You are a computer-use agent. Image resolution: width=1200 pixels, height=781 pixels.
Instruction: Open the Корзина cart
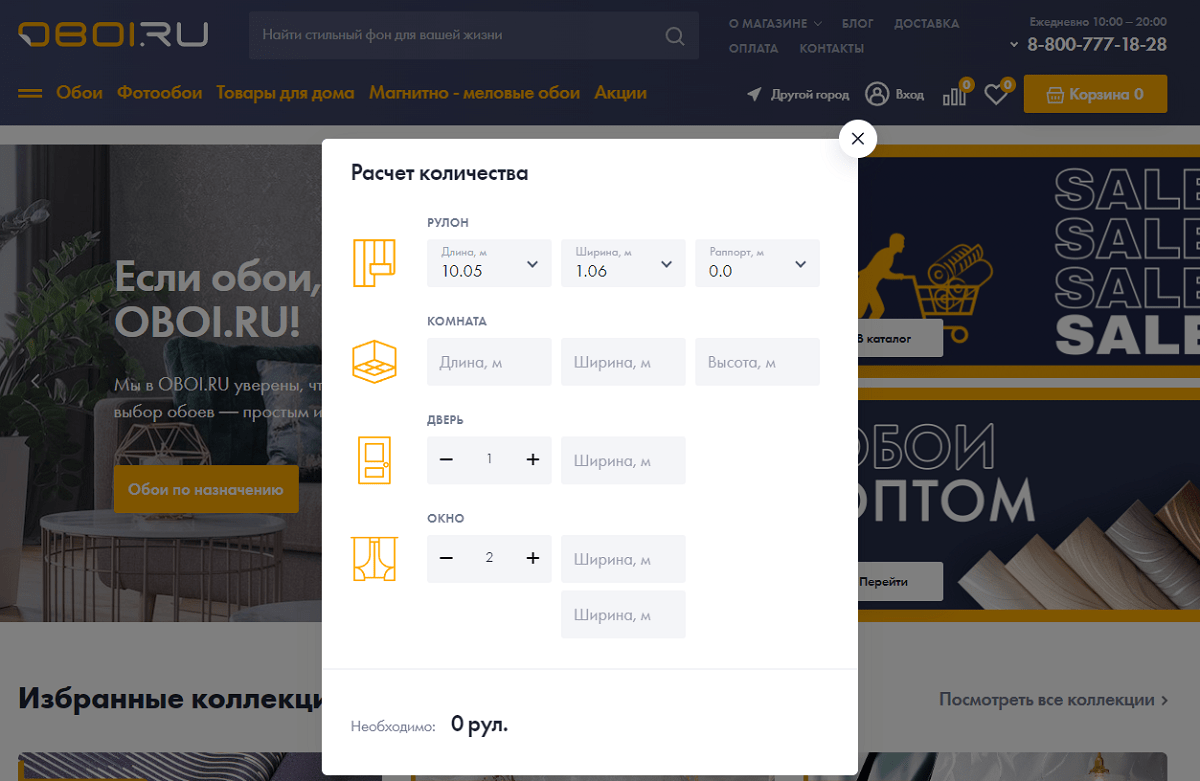[x=1095, y=93]
